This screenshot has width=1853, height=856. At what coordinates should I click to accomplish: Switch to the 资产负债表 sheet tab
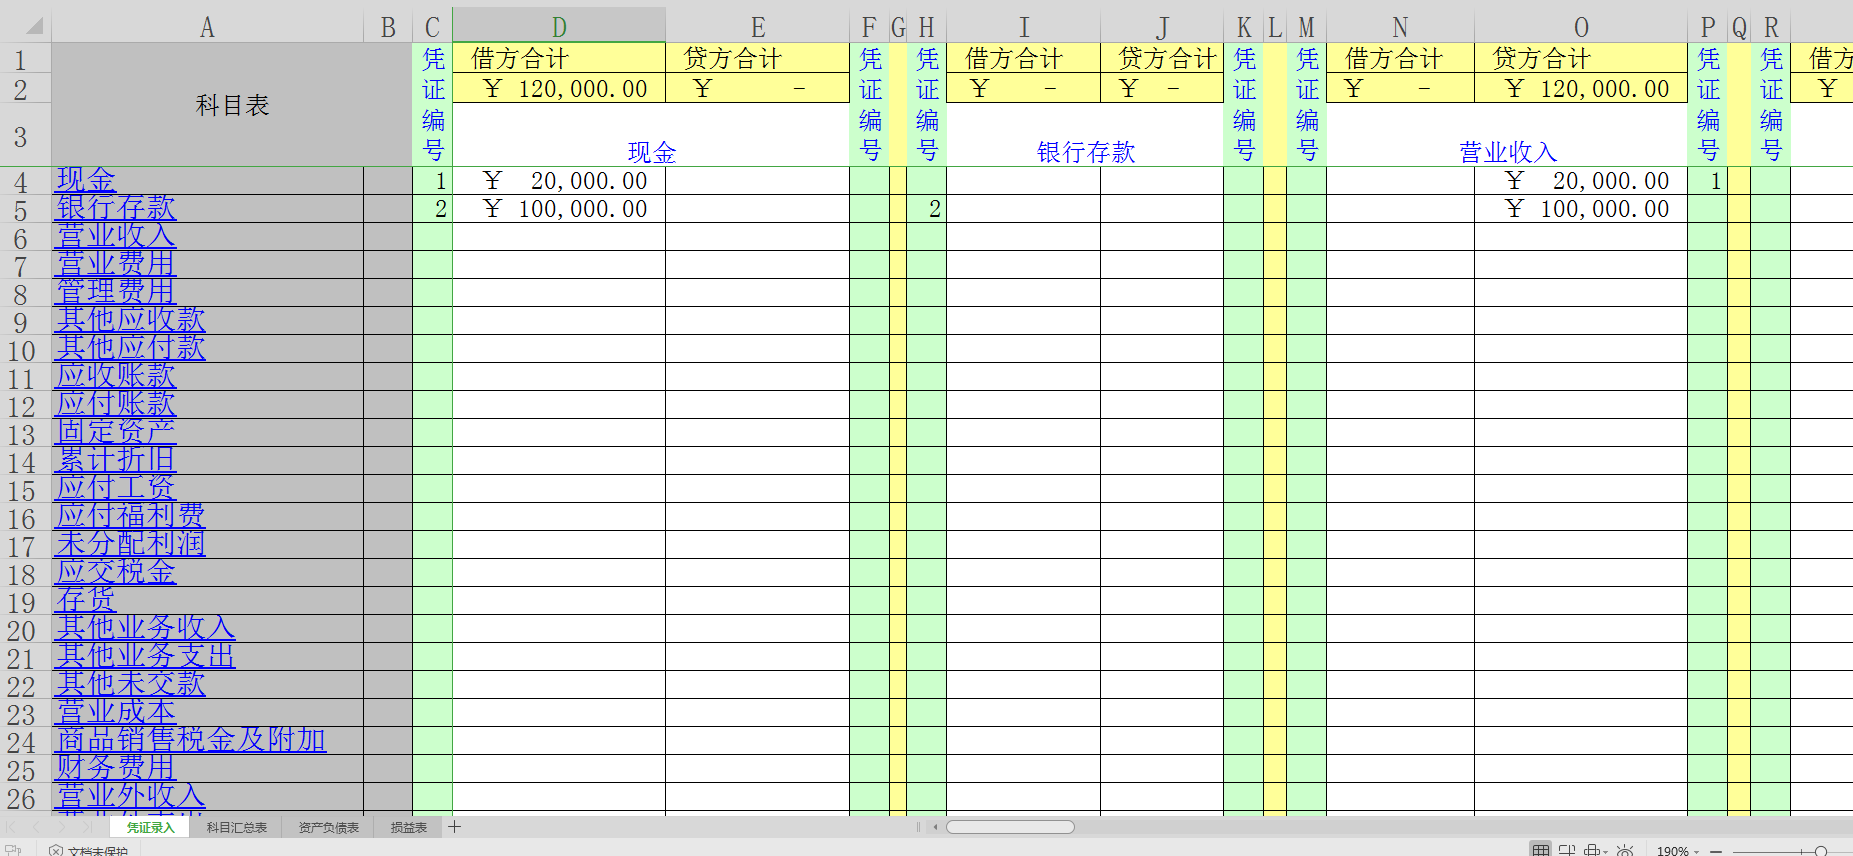tap(329, 827)
